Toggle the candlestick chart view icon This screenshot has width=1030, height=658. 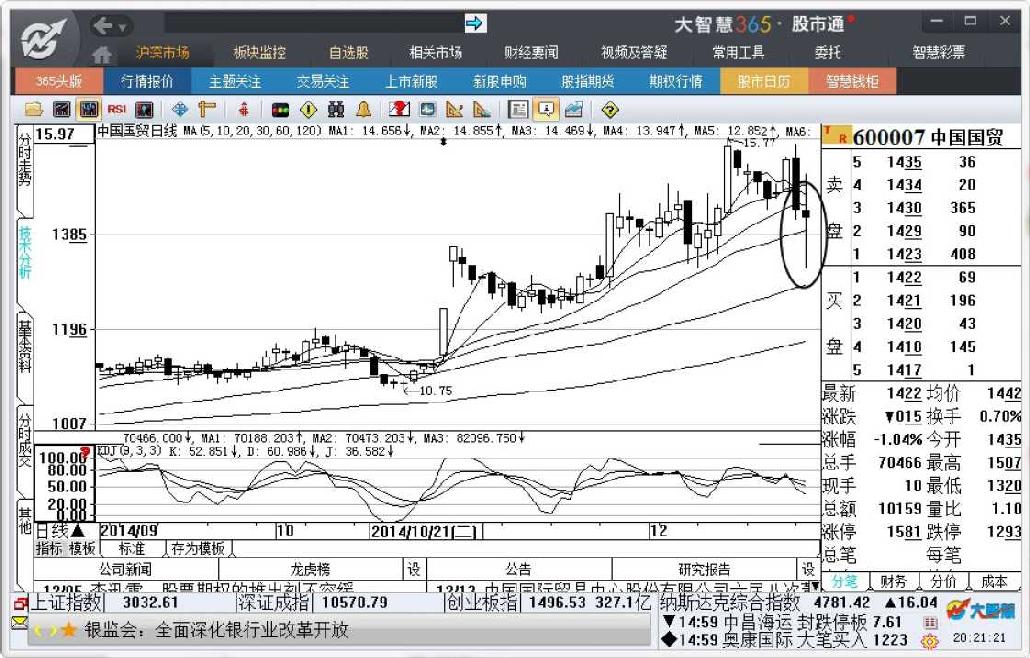[x=89, y=109]
